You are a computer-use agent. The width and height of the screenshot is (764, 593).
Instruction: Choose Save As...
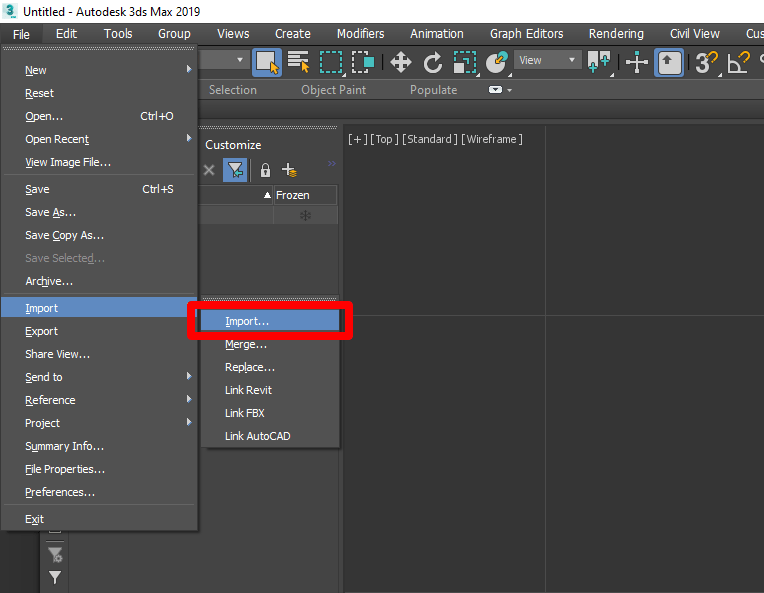99,212
